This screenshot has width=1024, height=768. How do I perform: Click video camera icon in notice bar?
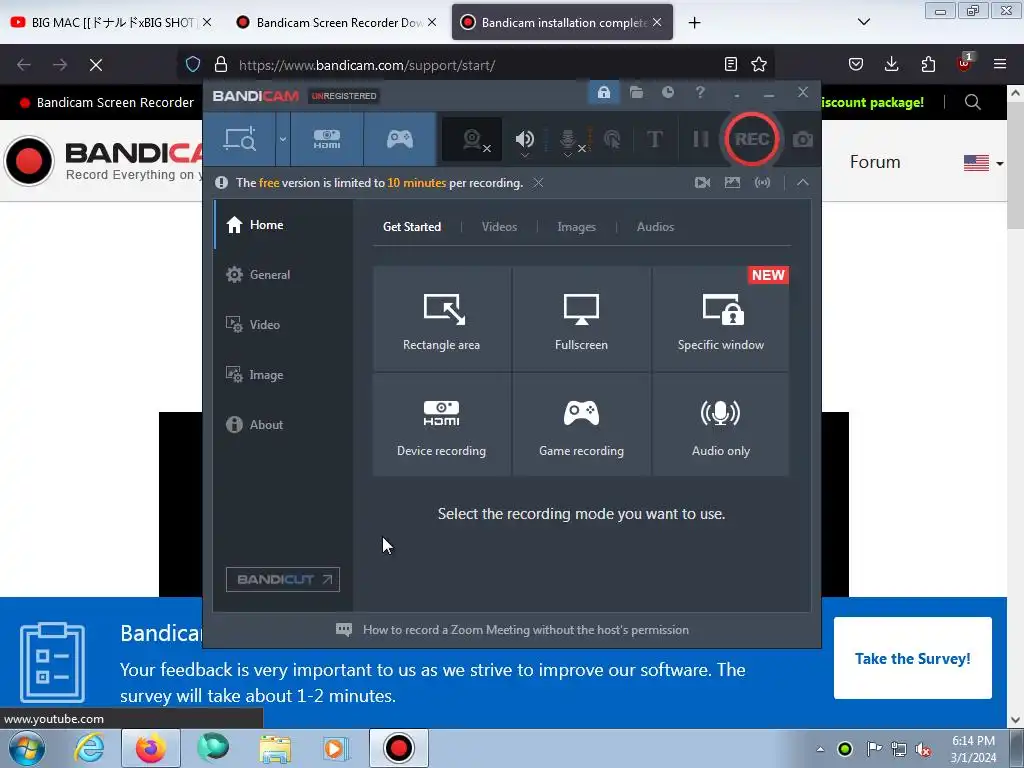coord(702,183)
